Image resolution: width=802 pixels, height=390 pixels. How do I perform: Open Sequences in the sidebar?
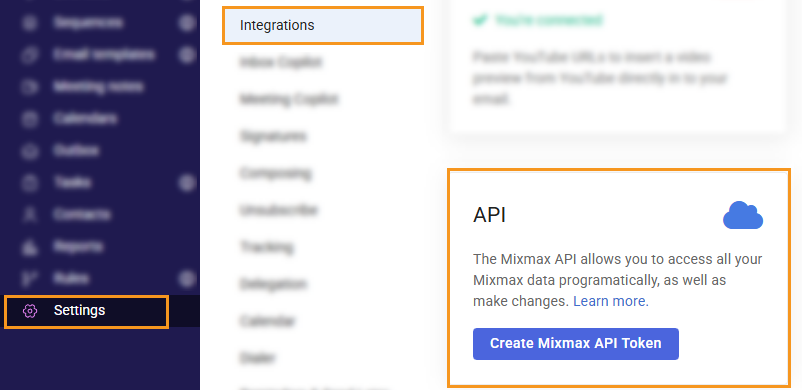coord(87,23)
